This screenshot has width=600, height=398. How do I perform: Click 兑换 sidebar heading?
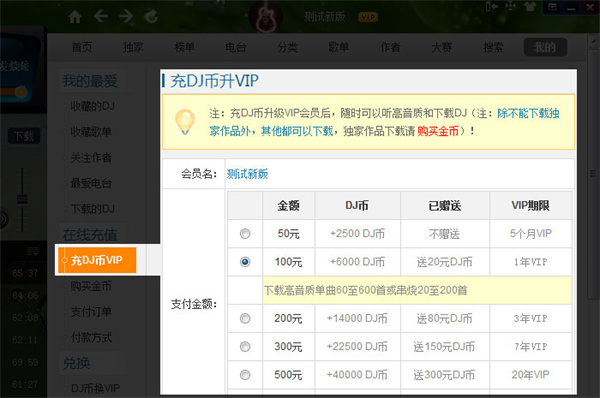pos(76,363)
